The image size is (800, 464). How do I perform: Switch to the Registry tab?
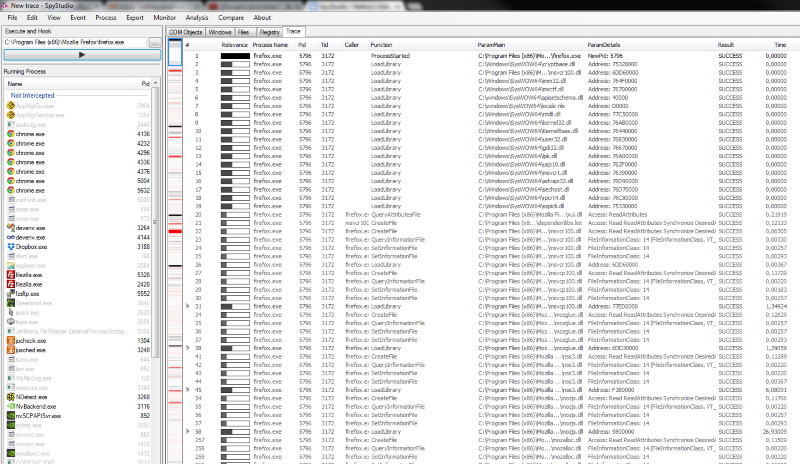[x=269, y=32]
